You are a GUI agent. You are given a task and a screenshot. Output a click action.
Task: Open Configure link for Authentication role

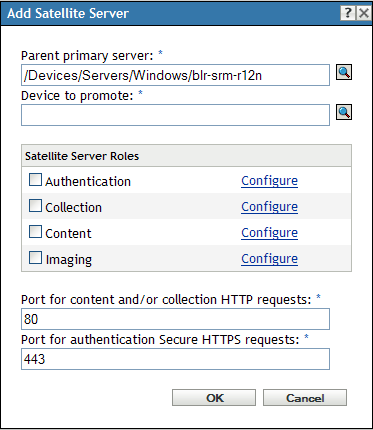tap(269, 181)
